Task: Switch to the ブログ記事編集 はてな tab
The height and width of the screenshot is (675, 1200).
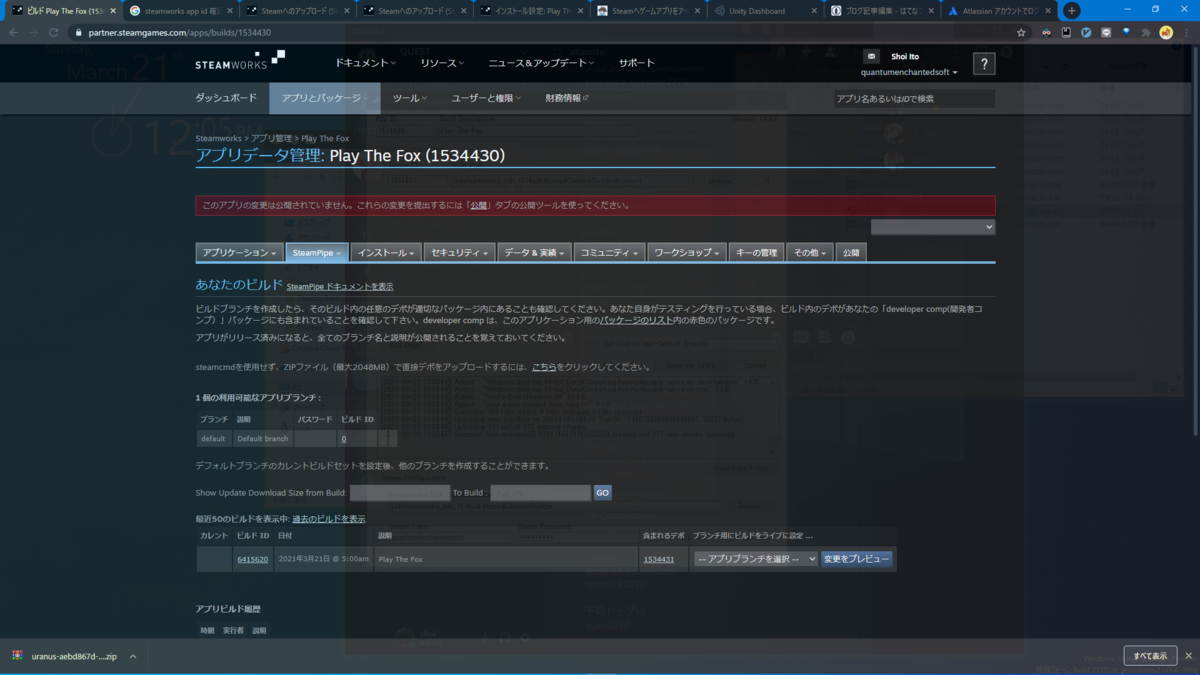Action: click(883, 11)
